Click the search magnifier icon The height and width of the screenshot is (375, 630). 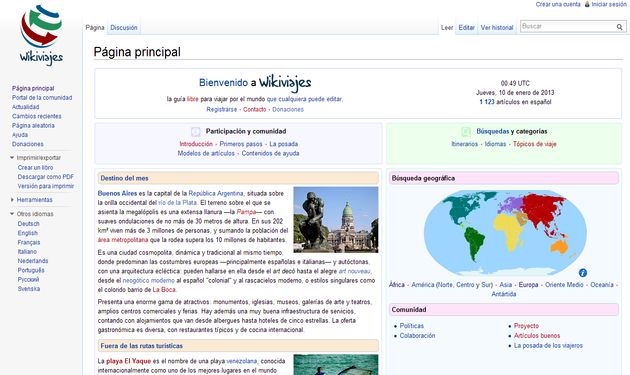[x=619, y=27]
